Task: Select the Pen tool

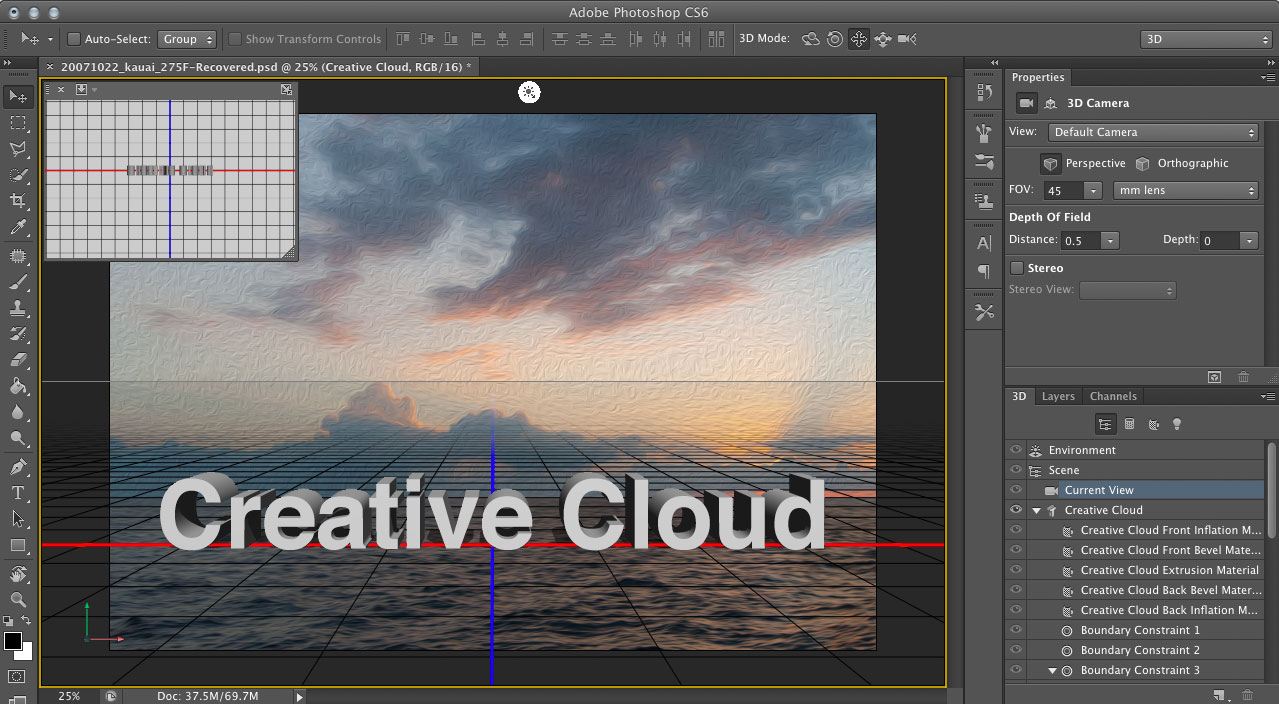Action: point(18,467)
